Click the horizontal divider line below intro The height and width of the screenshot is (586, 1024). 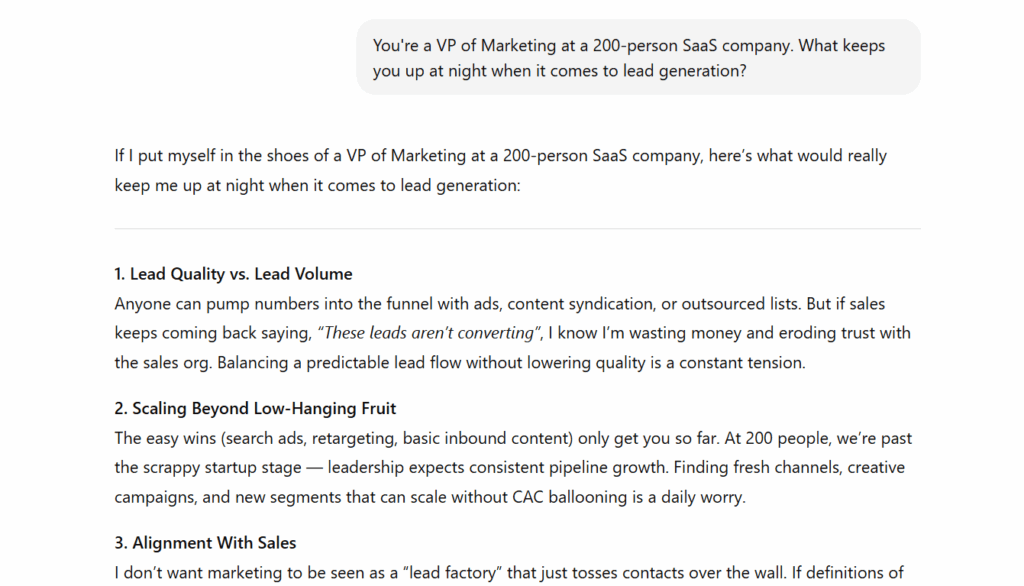click(517, 229)
